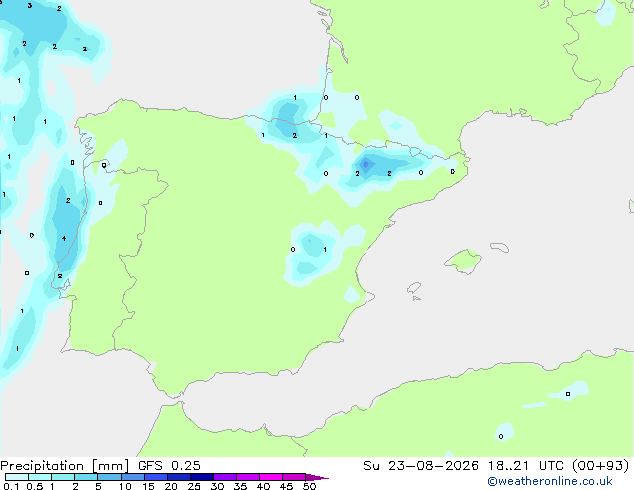Viewport: 634px width, 490px height.
Task: Click the legend label '25'
Action: point(194,486)
